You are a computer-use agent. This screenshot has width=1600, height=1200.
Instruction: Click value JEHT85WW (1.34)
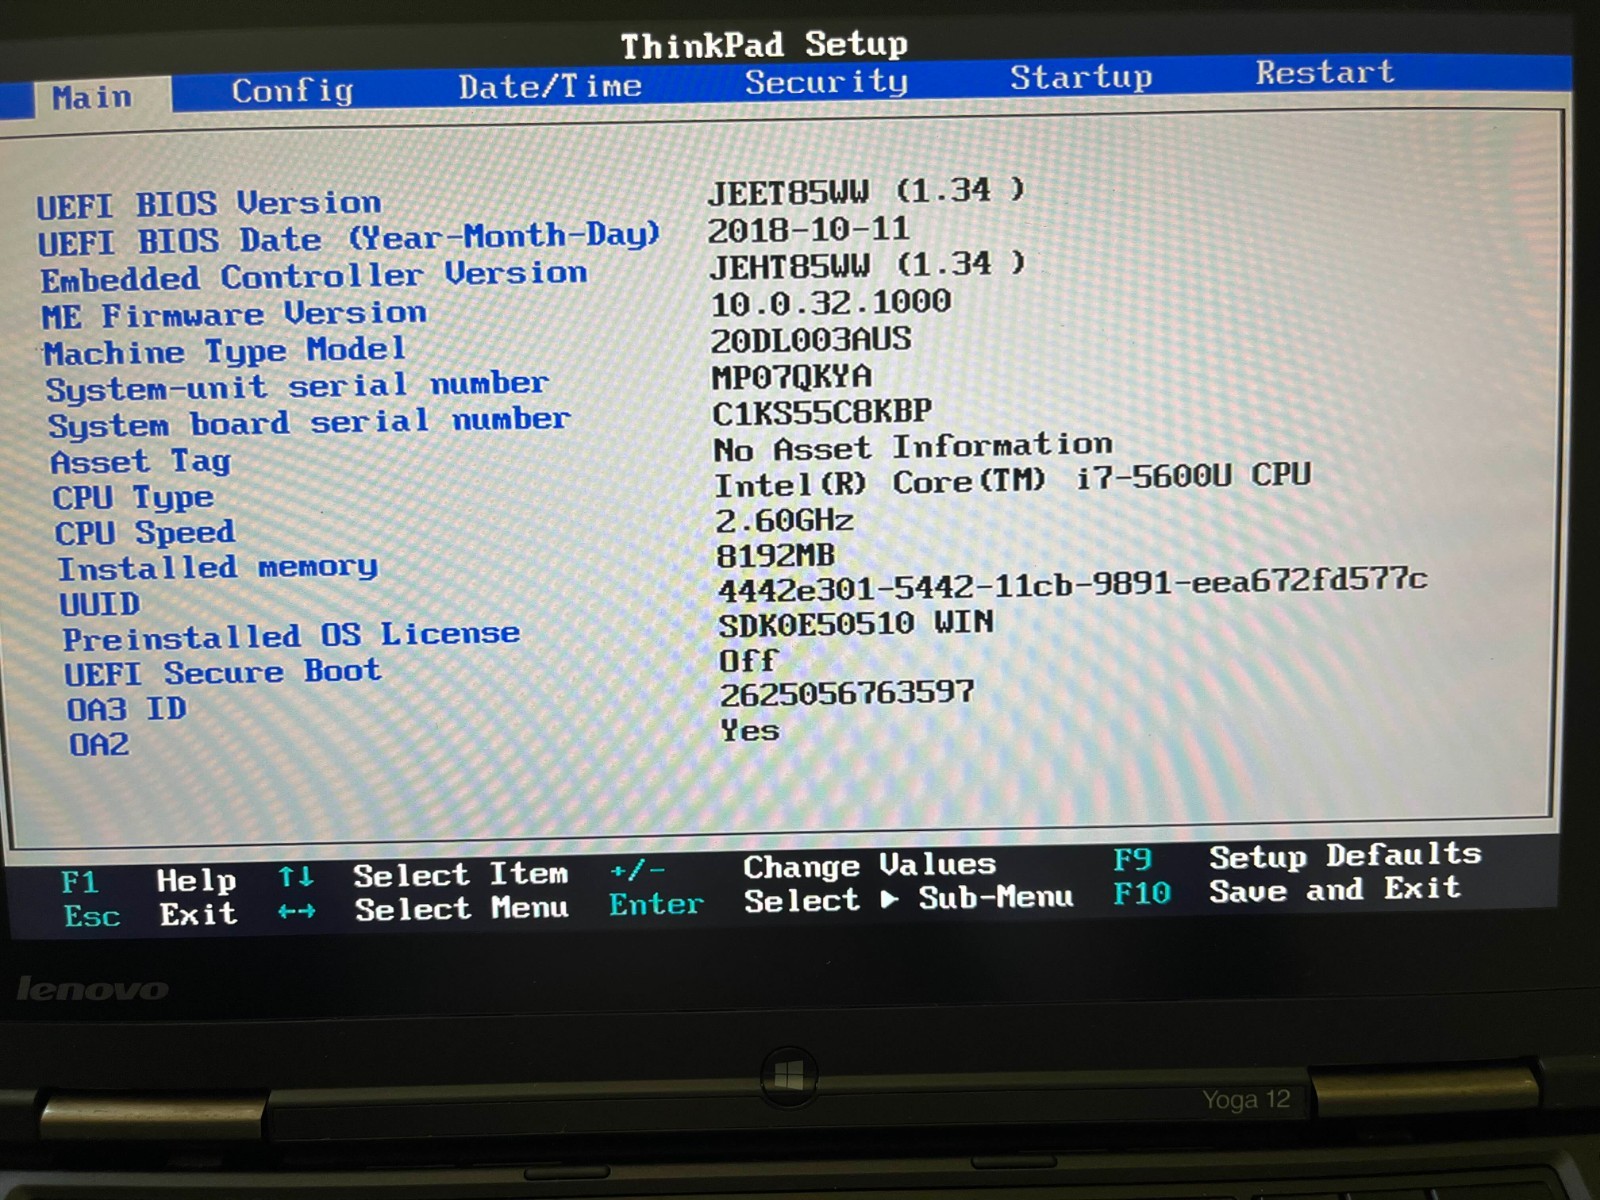click(867, 266)
